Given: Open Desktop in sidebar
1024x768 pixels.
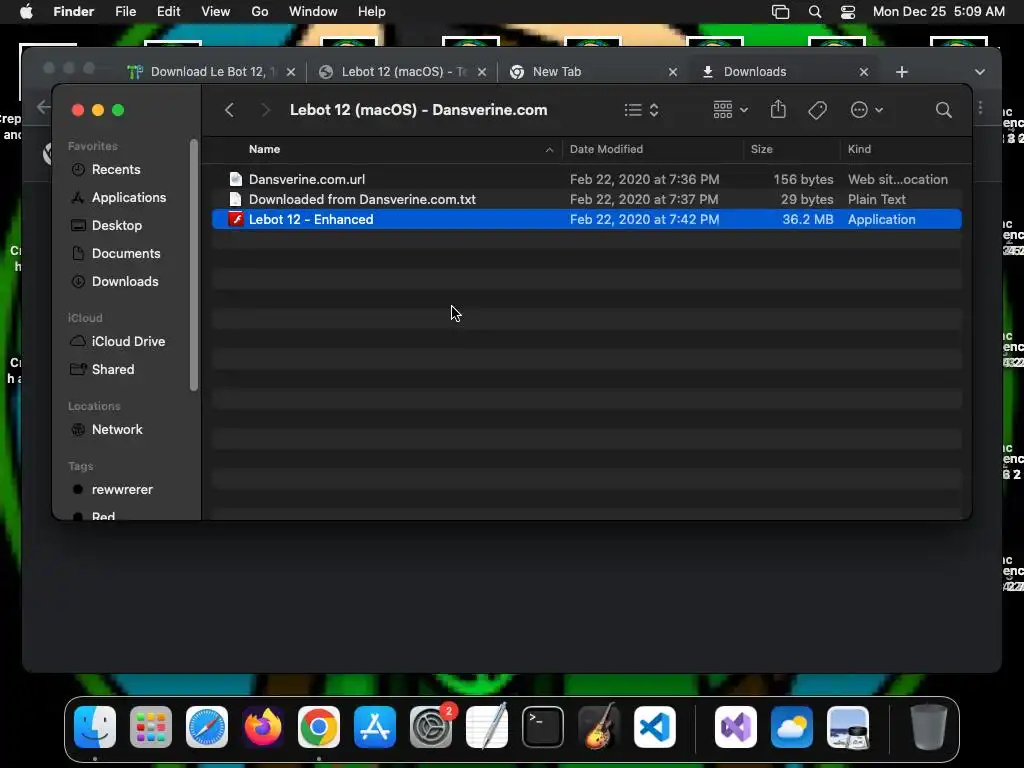Looking at the screenshot, I should (106, 225).
